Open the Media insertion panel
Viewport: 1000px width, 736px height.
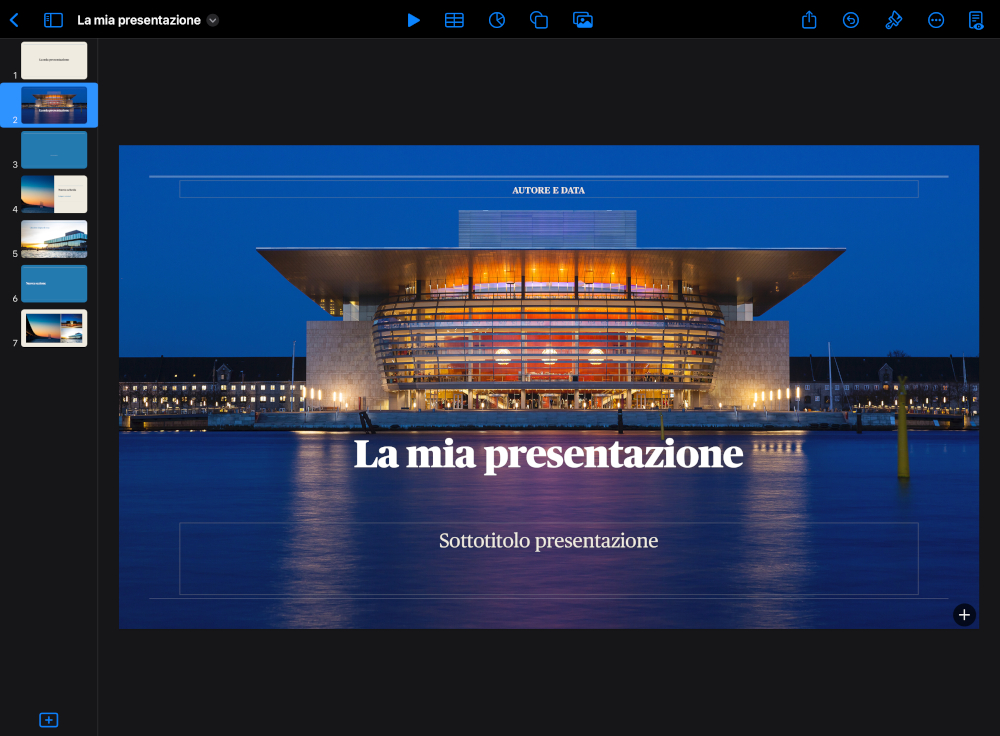click(x=583, y=19)
